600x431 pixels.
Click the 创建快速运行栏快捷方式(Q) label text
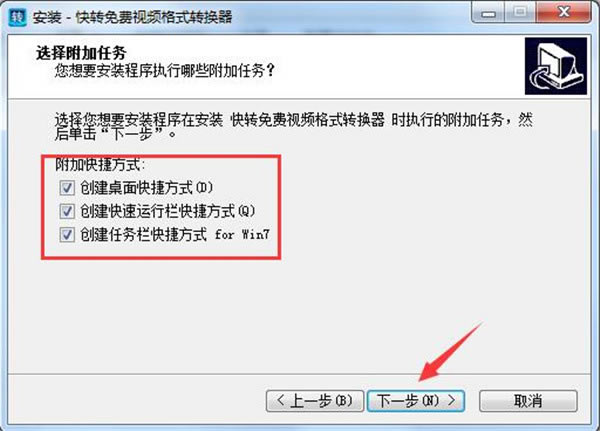[167, 211]
